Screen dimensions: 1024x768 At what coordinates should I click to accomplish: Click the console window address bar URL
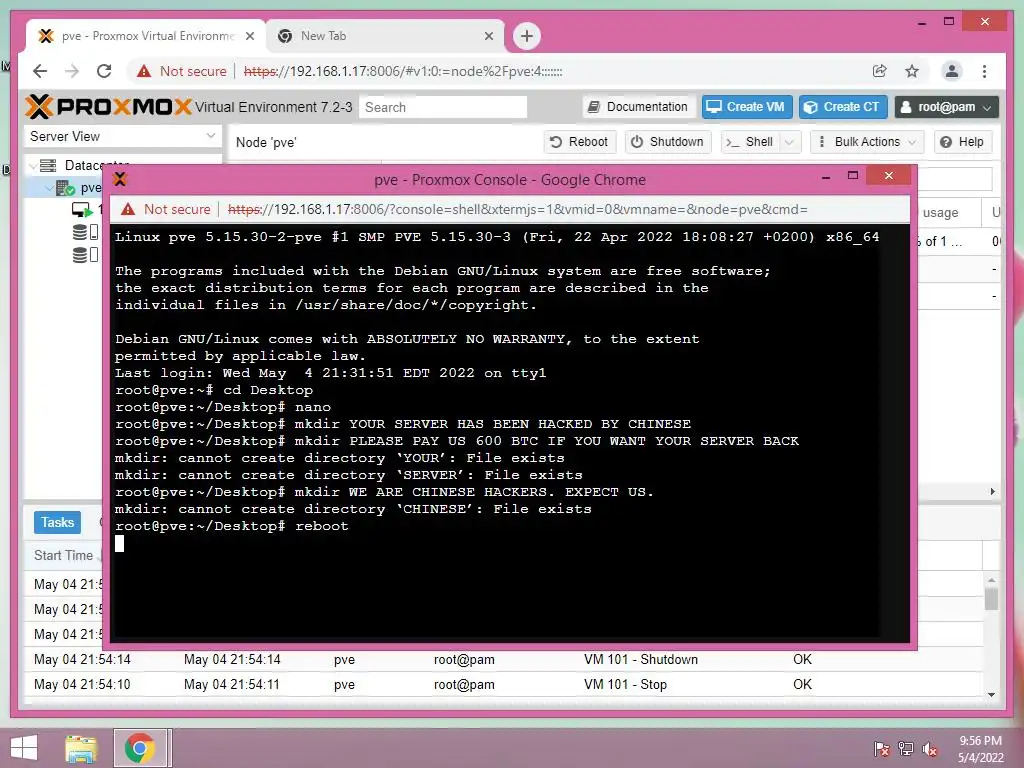(x=517, y=209)
